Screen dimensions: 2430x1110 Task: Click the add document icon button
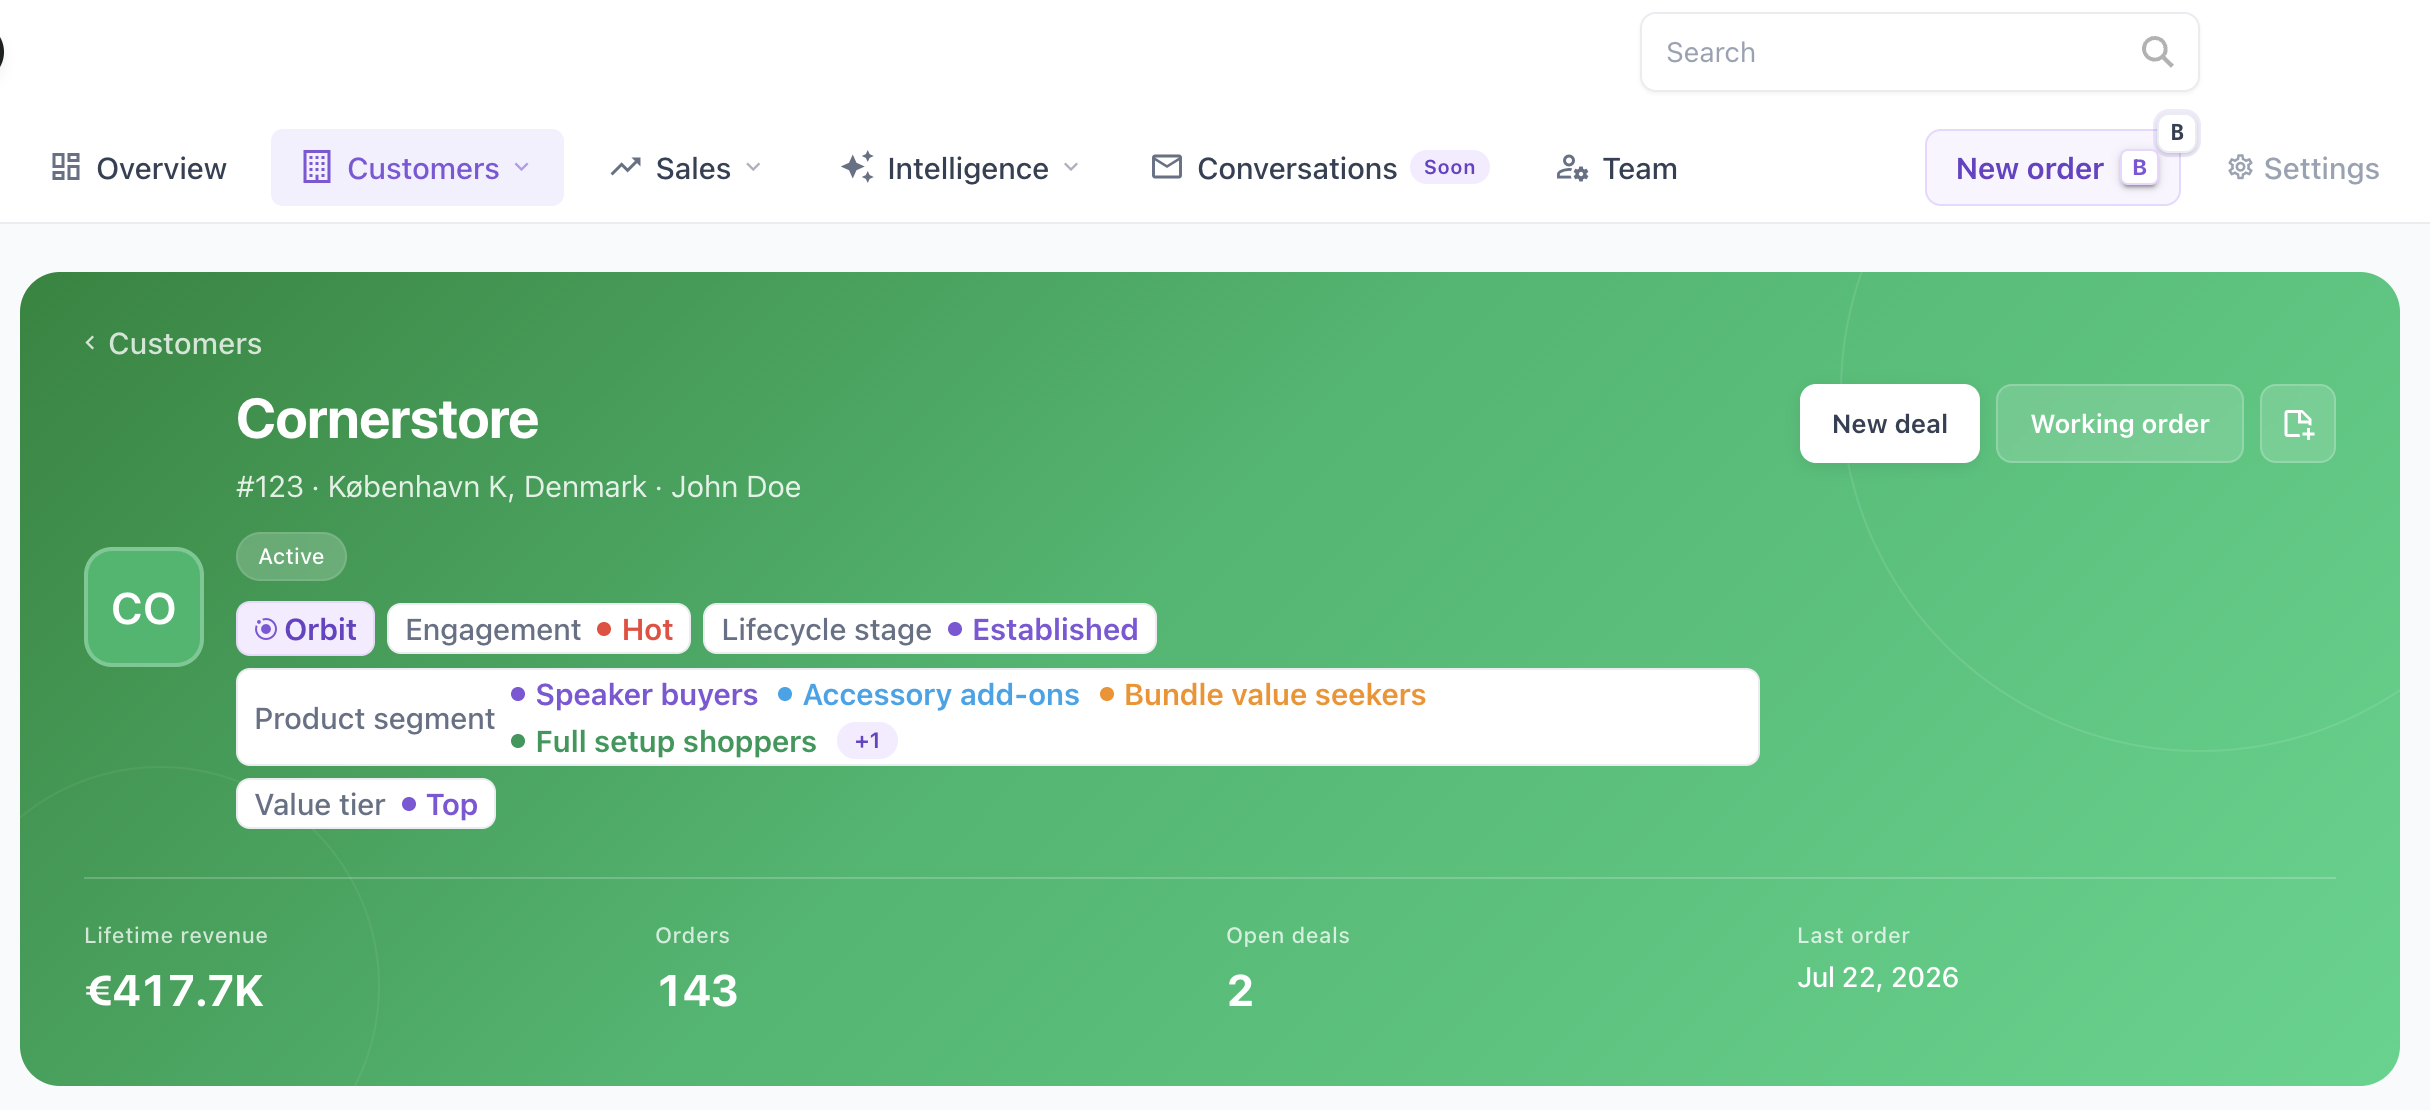tap(2298, 424)
